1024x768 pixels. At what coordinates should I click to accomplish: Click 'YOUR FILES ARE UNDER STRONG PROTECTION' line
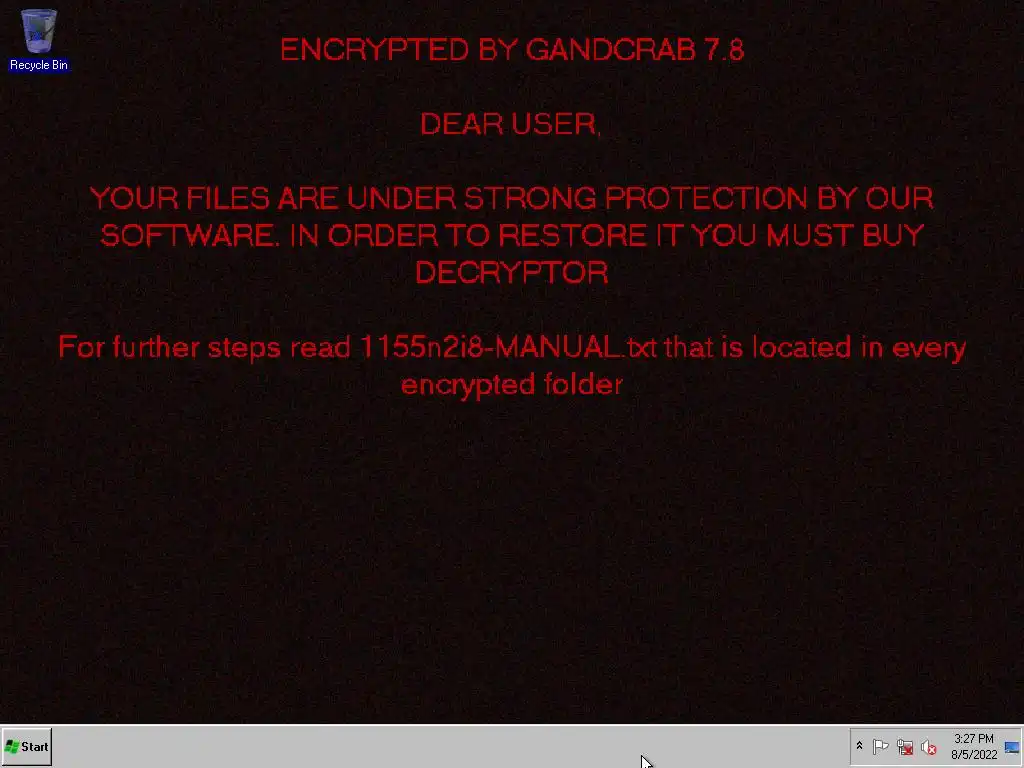449,199
